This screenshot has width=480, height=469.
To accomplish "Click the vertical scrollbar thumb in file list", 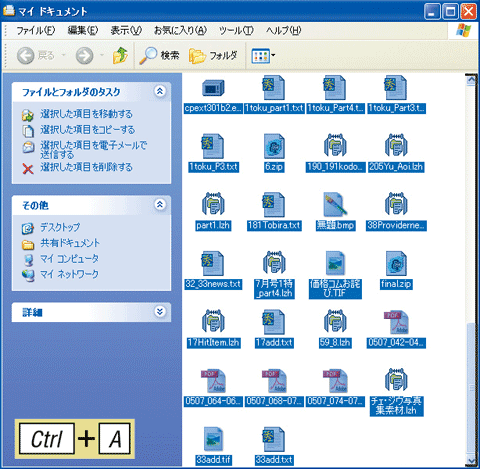I will (x=471, y=388).
